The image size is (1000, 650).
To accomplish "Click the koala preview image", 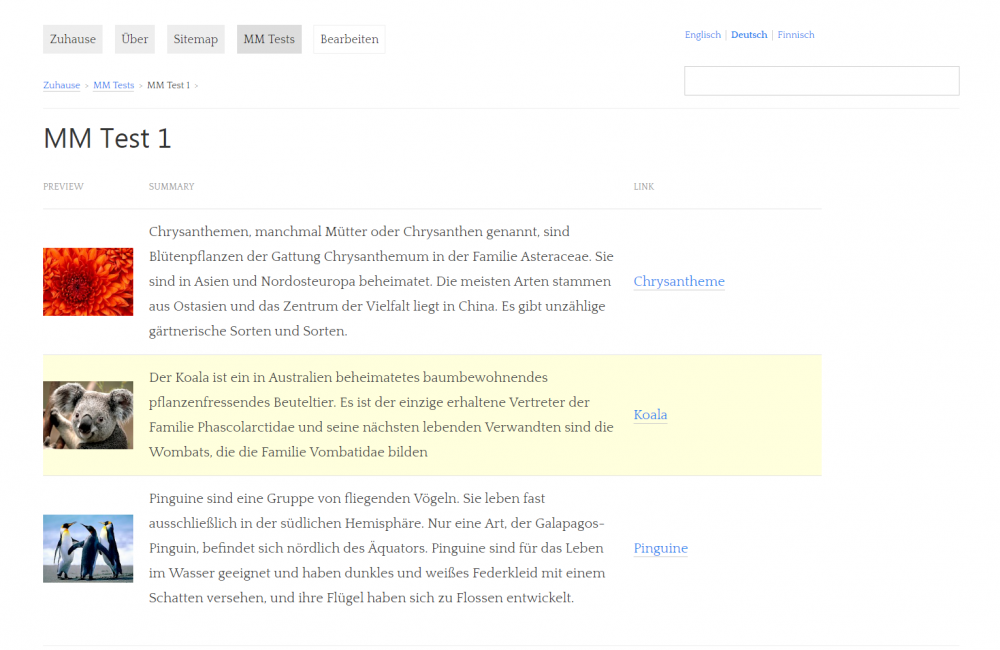I will [88, 415].
